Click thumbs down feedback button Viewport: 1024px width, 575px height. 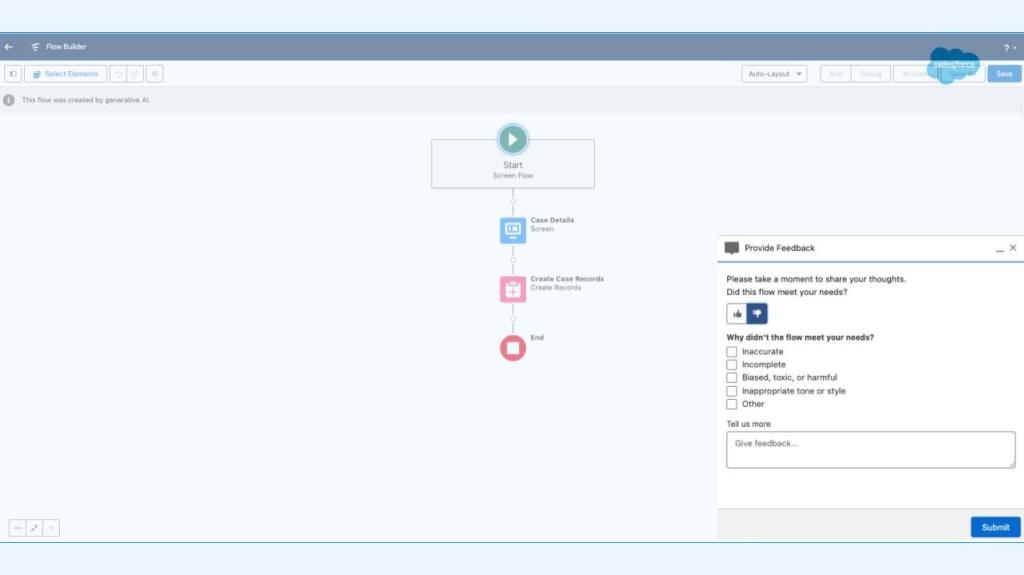pos(757,314)
